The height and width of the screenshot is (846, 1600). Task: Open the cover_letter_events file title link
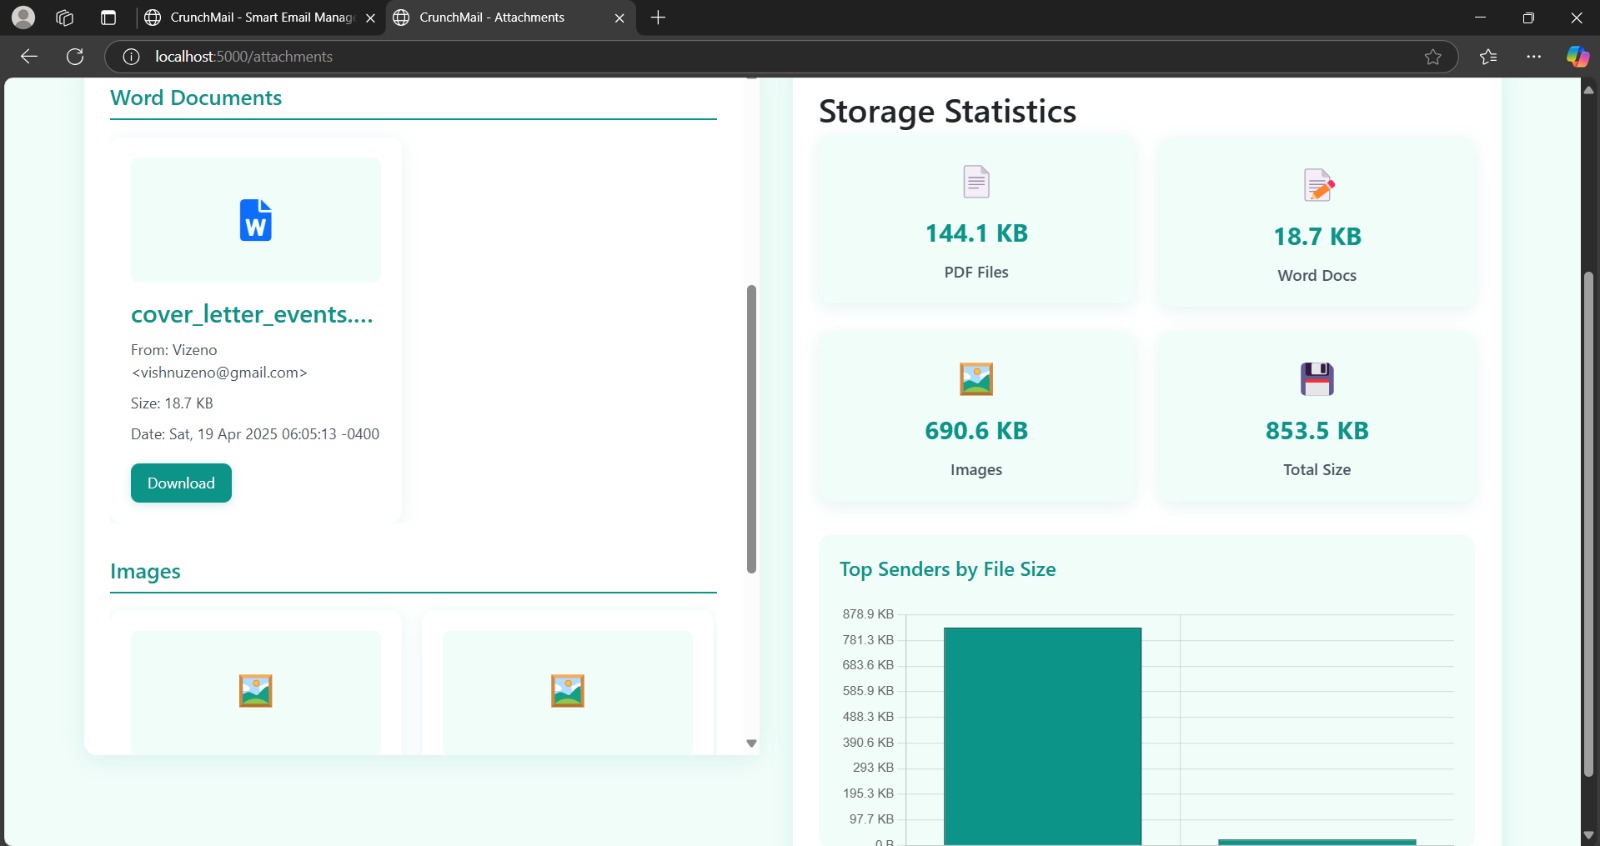click(252, 315)
